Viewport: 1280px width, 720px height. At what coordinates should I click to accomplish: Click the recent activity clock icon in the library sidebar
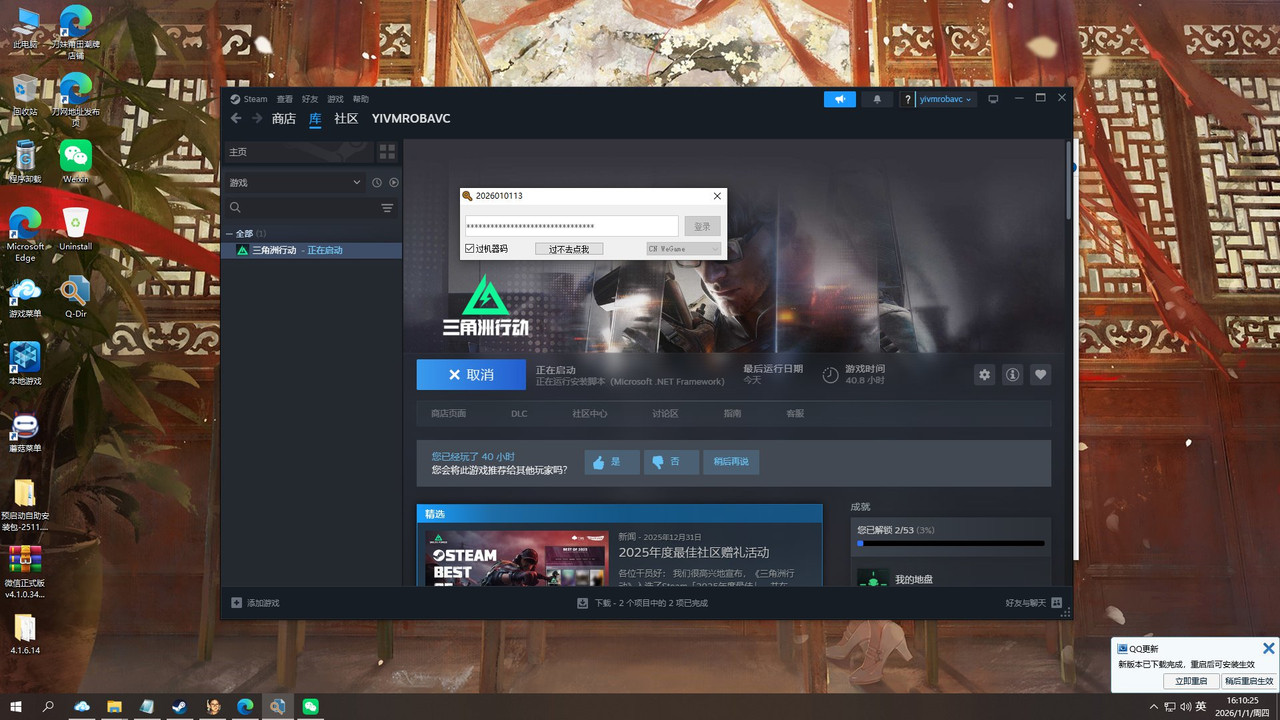[377, 183]
